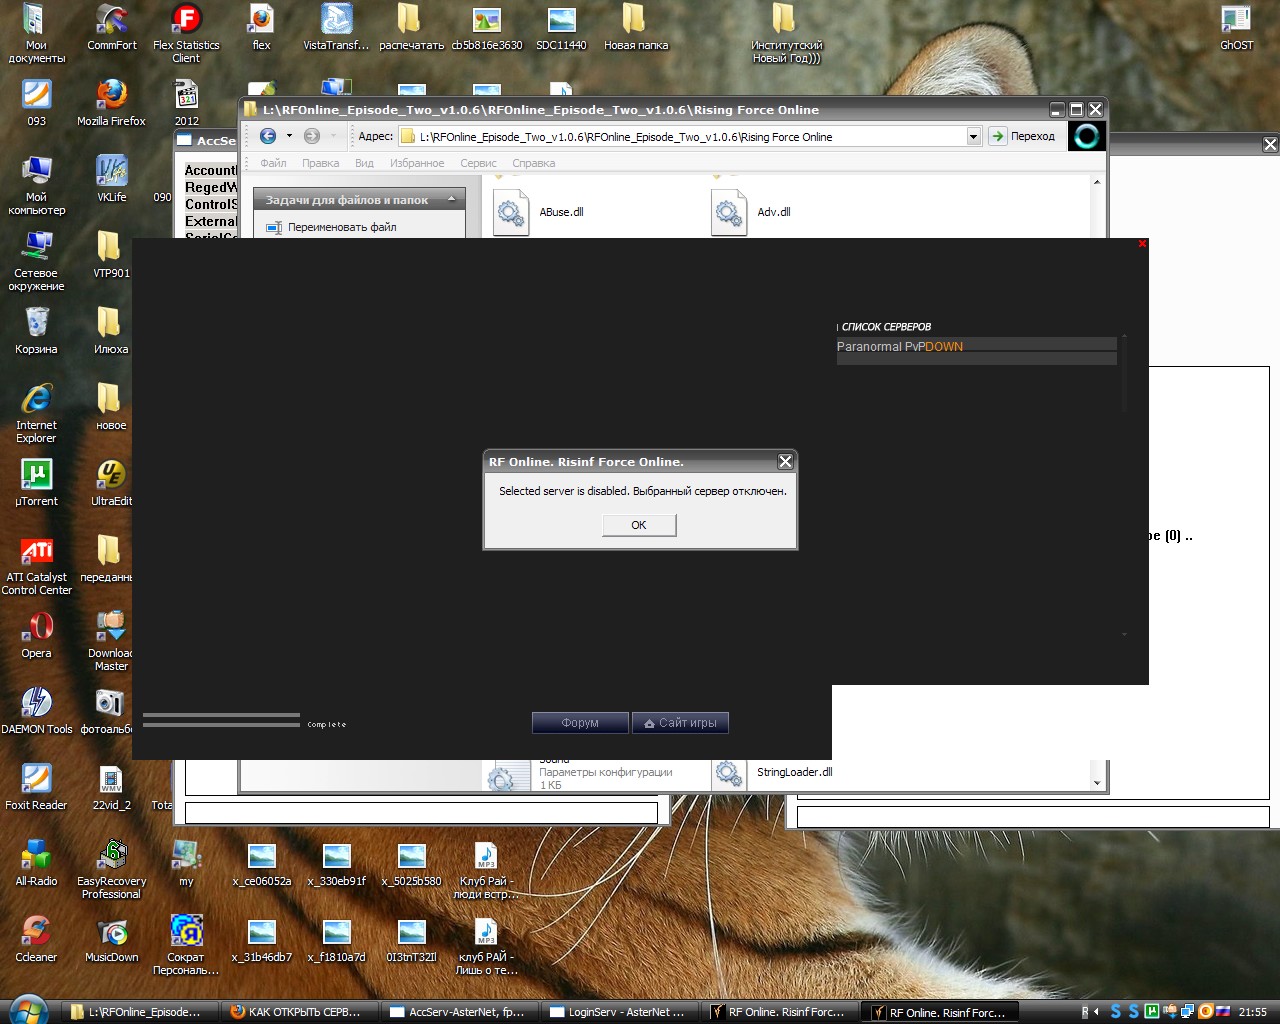Click the Форум button in launcher

pyautogui.click(x=580, y=723)
